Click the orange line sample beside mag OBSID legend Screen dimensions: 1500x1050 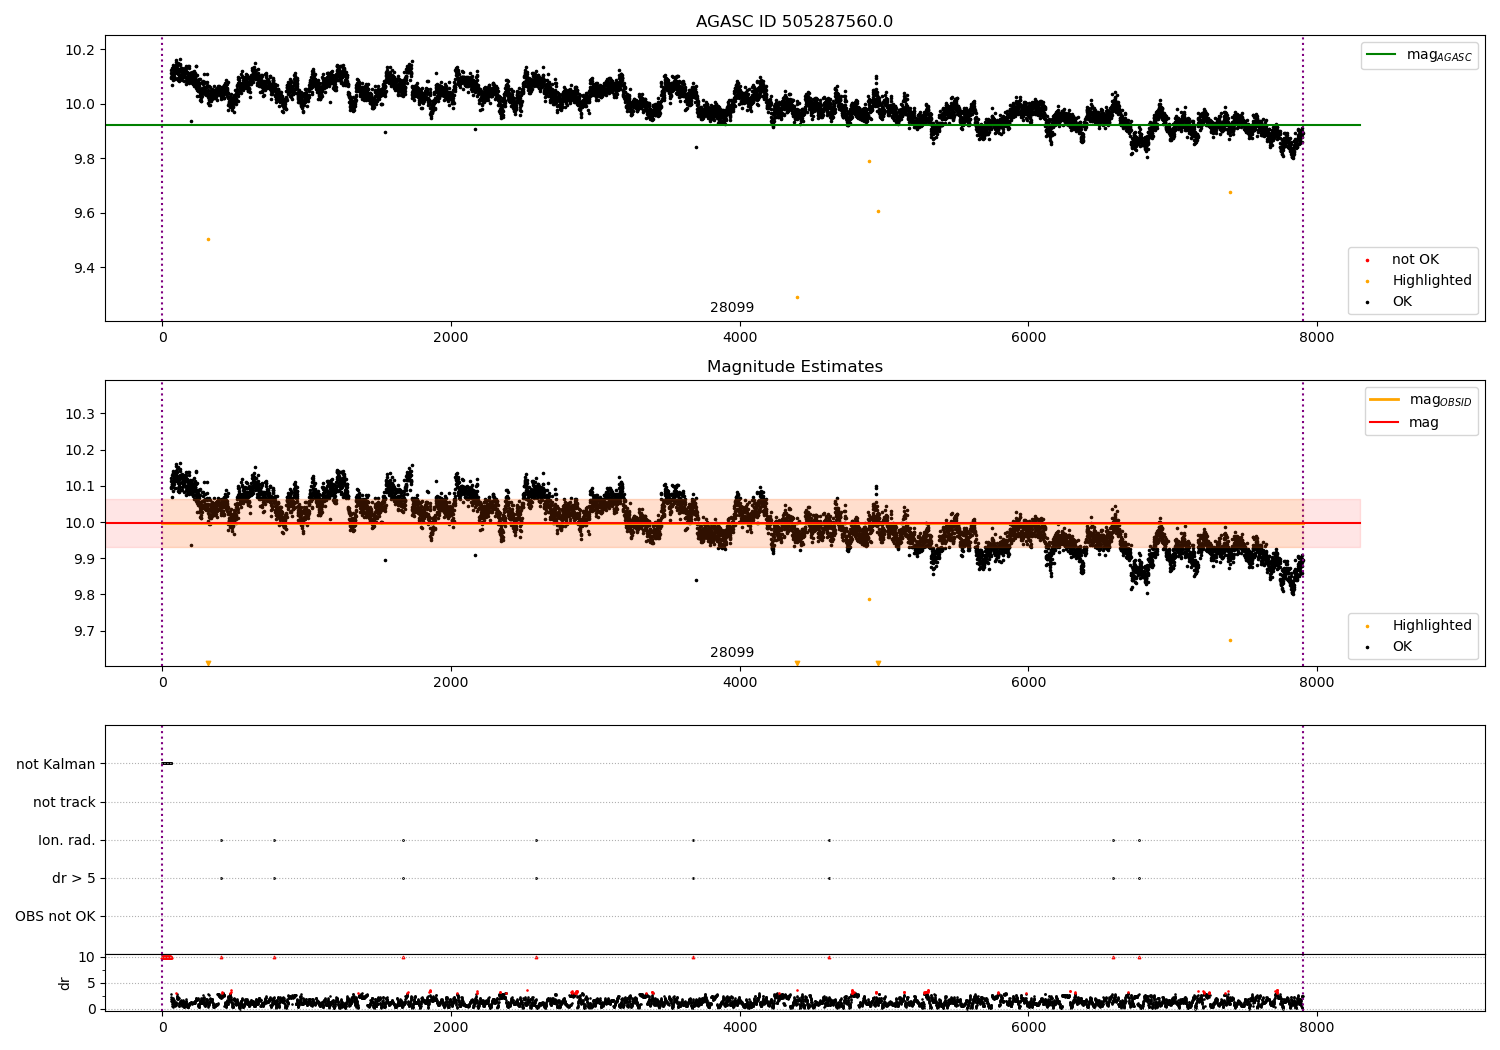1384,400
